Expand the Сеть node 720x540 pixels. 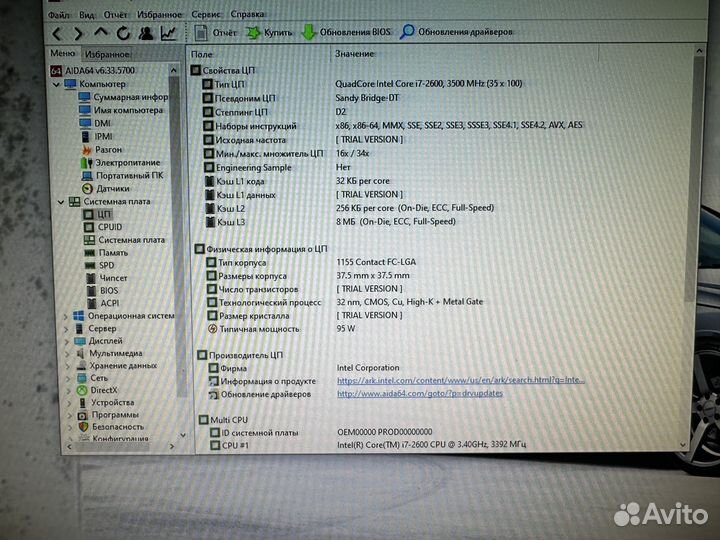point(68,379)
